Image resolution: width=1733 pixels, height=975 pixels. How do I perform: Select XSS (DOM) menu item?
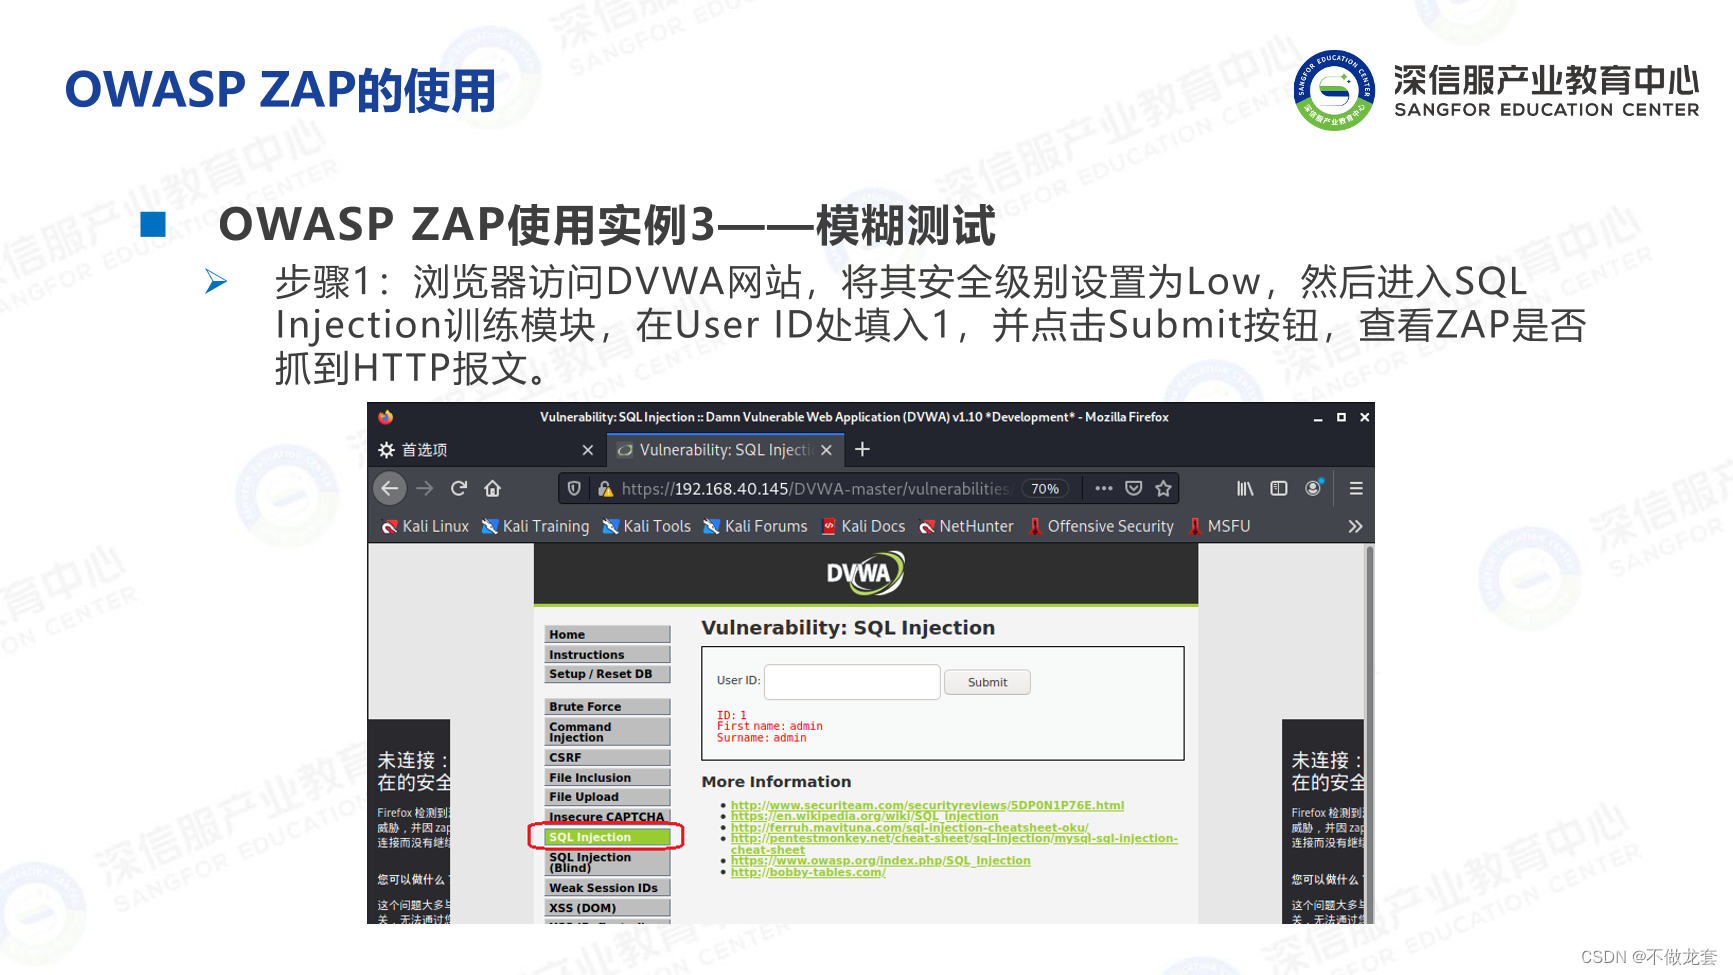coord(607,908)
